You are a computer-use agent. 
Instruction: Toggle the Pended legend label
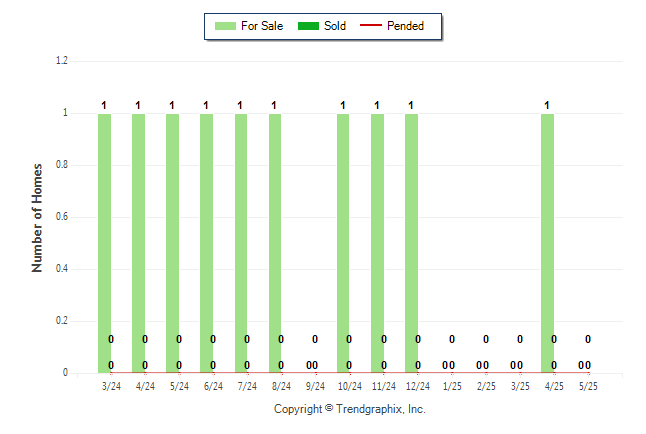(x=405, y=26)
